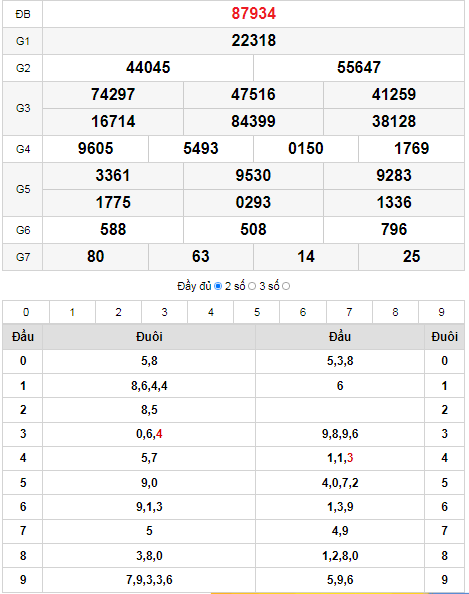Select the "3 số" radio option
The image size is (469, 594).
(286, 286)
